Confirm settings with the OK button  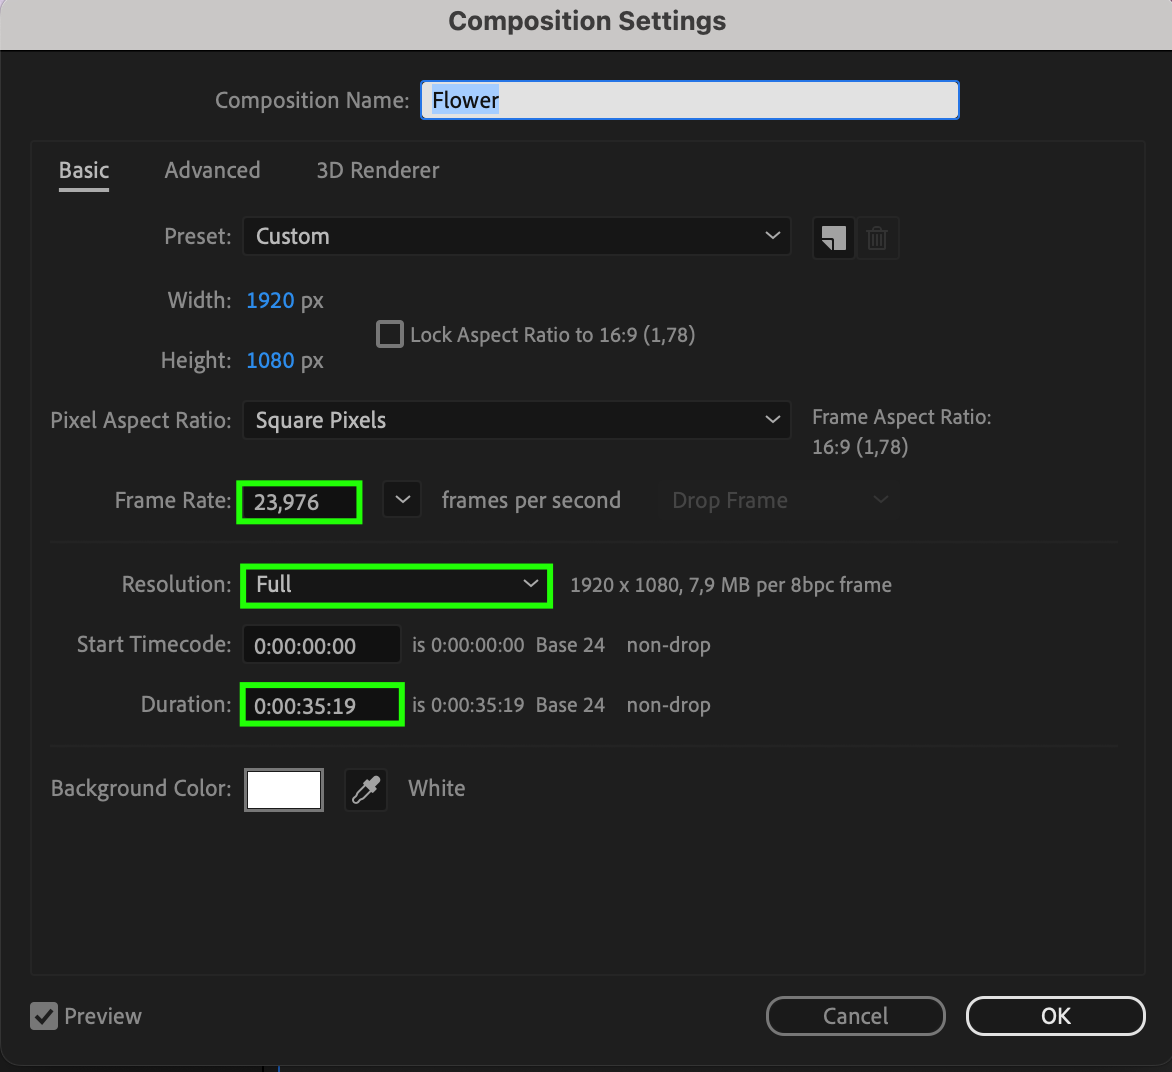click(x=1055, y=1016)
